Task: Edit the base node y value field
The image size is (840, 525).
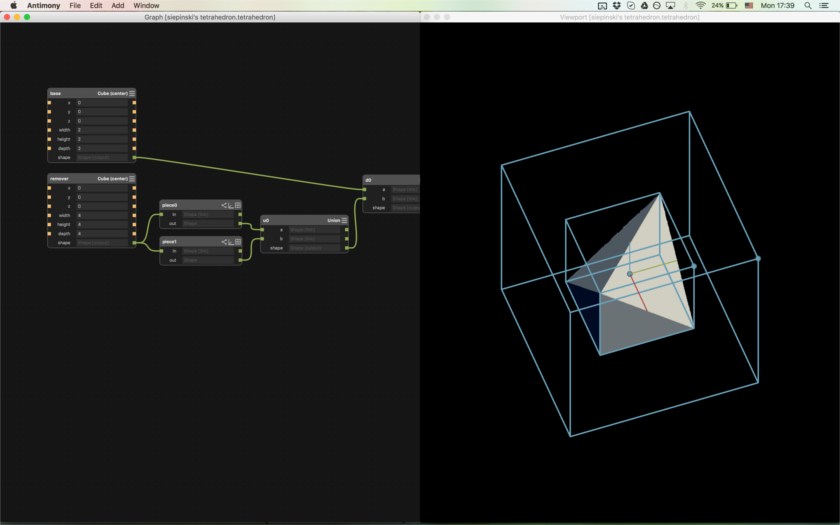Action: [102, 111]
